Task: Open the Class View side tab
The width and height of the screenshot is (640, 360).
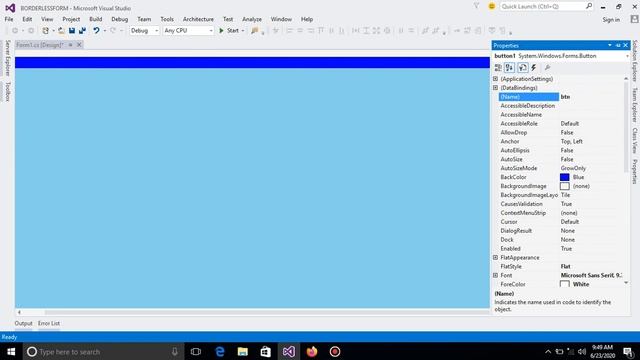Action: pos(635,141)
